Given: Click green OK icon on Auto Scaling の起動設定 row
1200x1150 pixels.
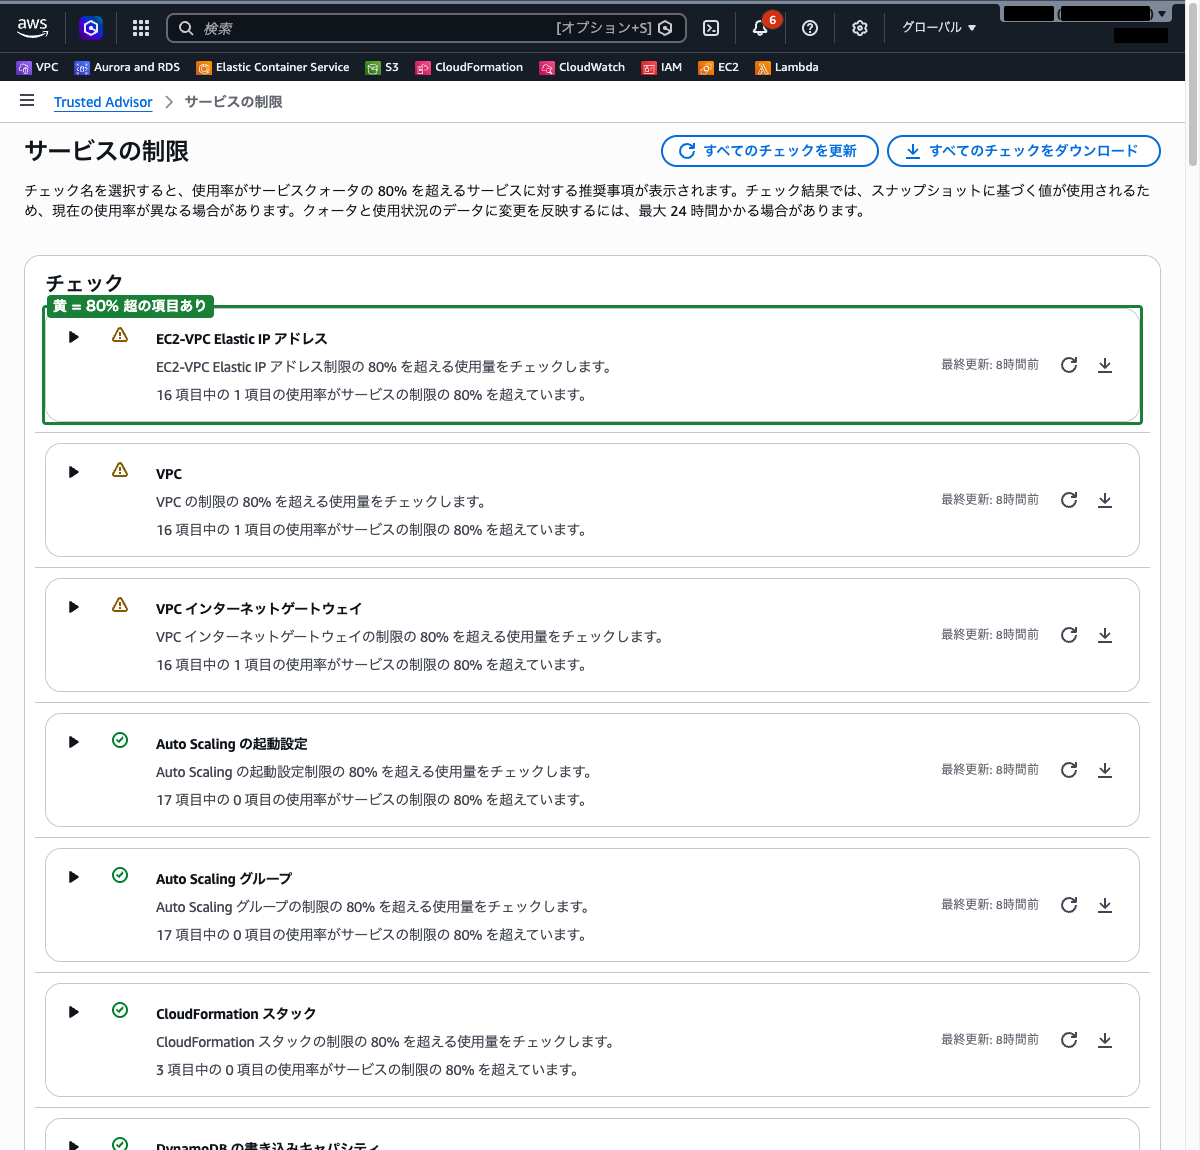Looking at the screenshot, I should pos(120,740).
